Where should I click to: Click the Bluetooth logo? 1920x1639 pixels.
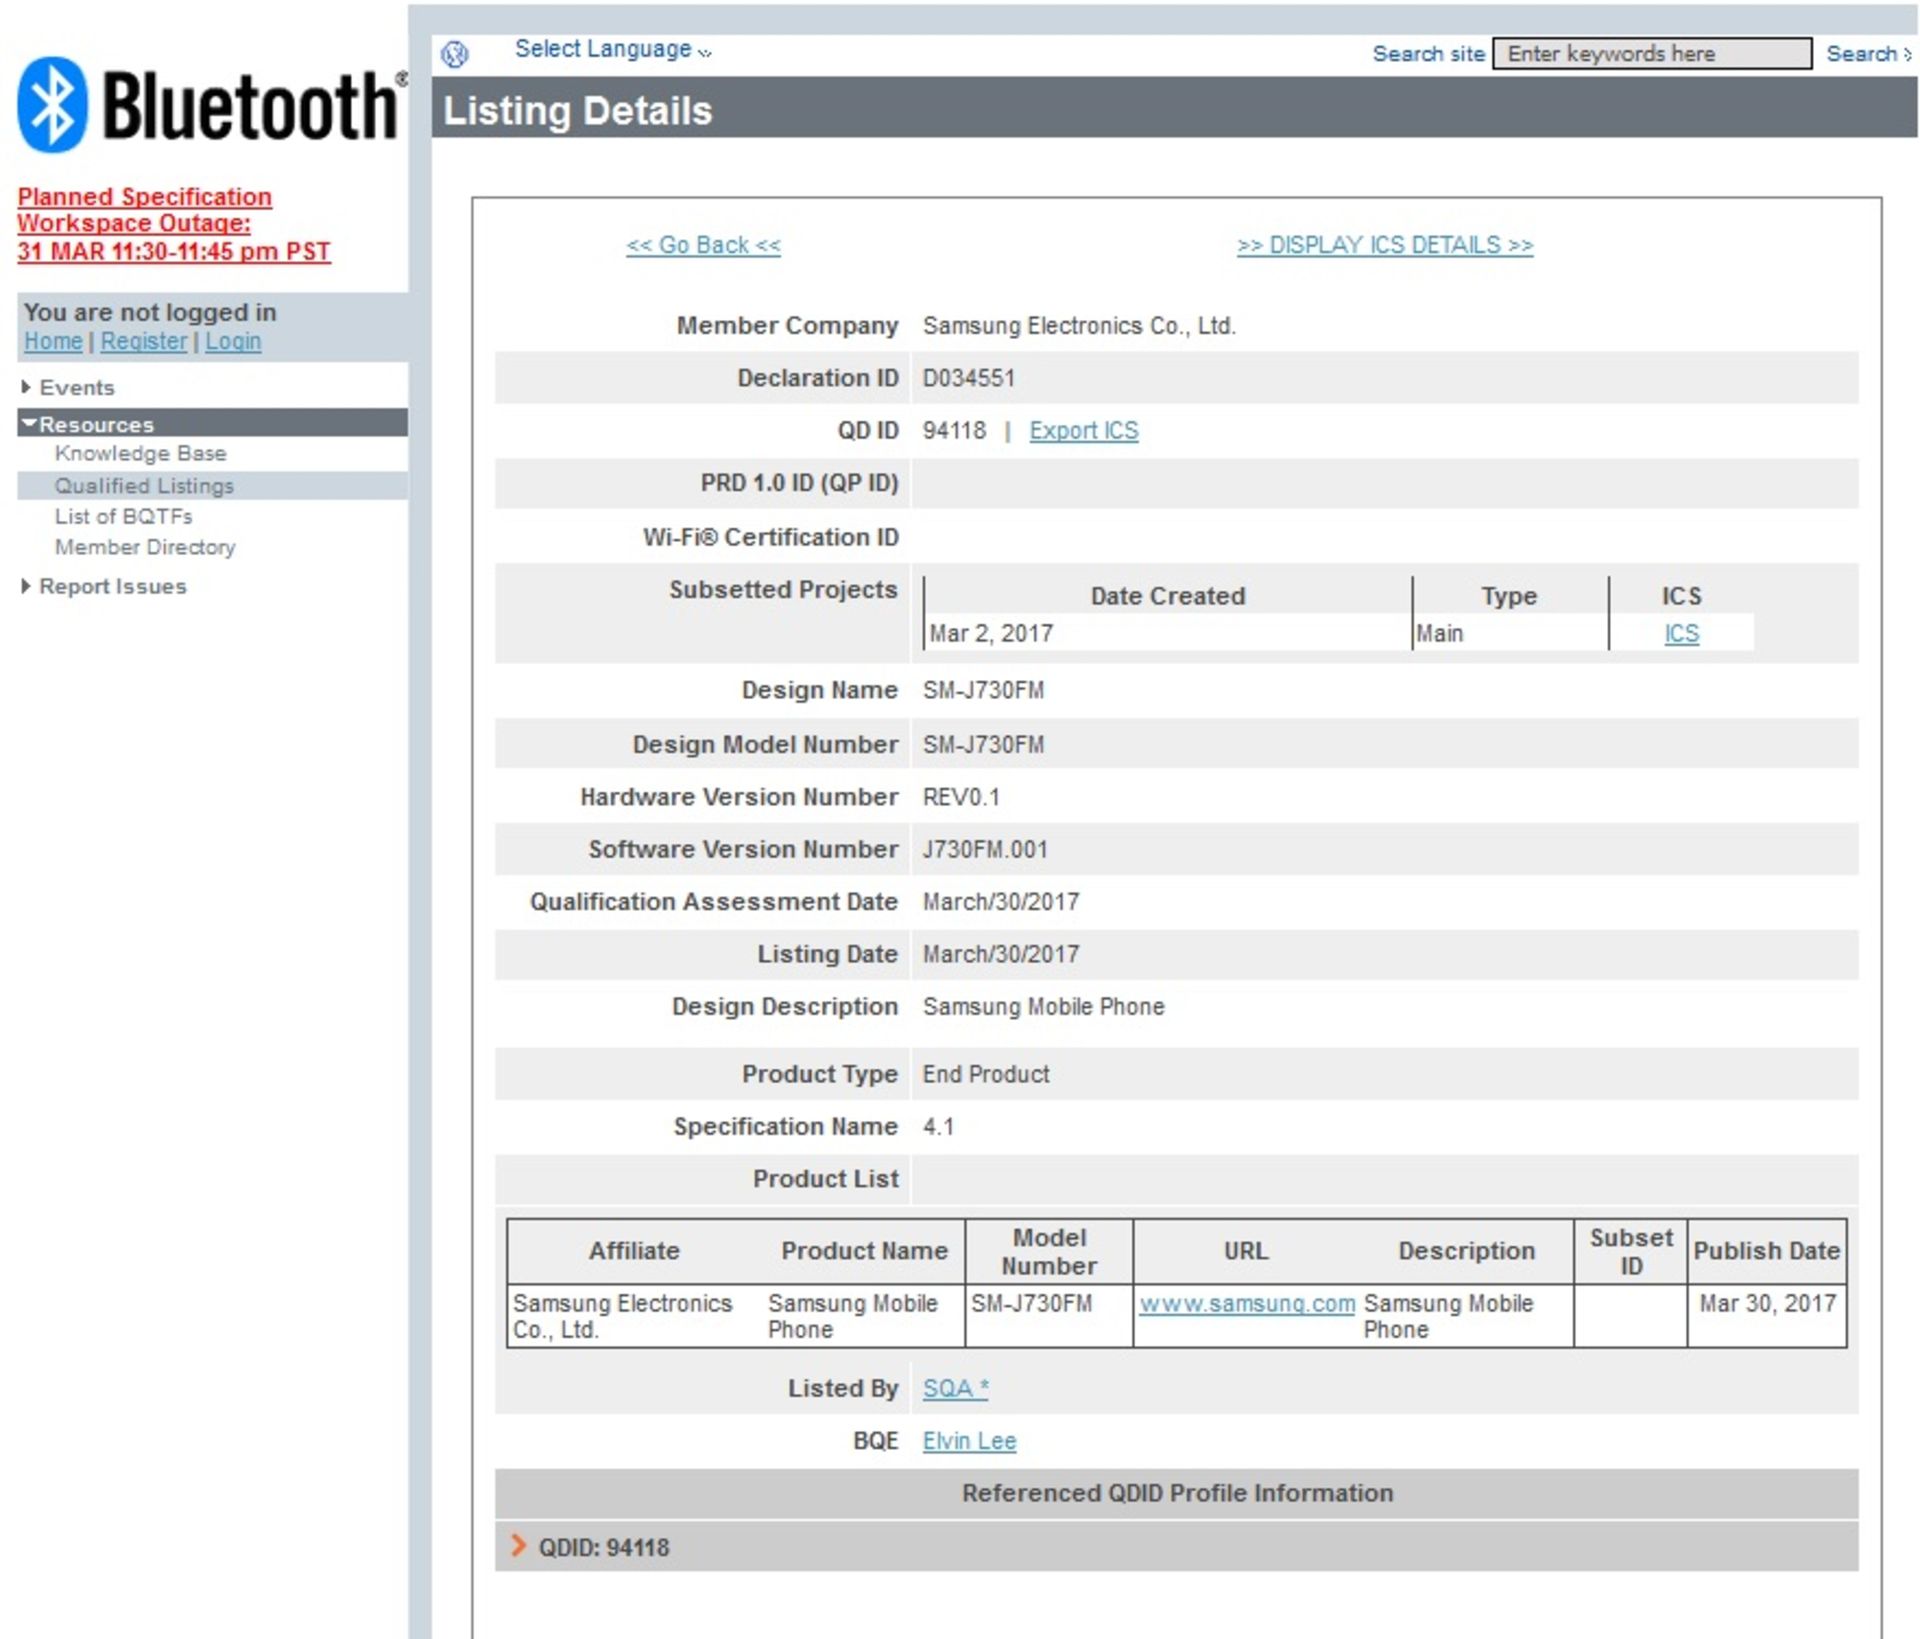(x=210, y=105)
